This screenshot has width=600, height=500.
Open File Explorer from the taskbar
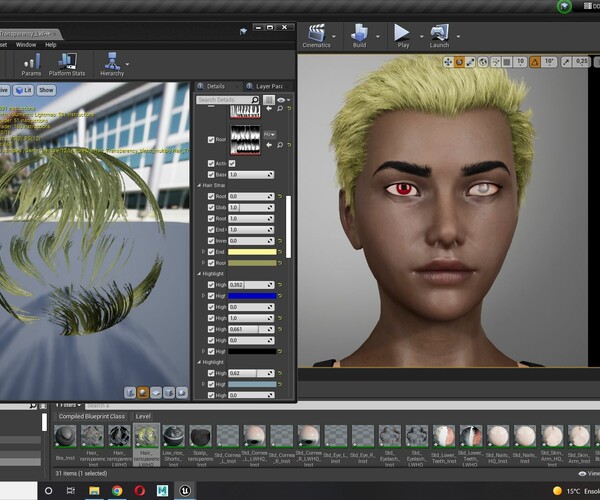coord(94,490)
